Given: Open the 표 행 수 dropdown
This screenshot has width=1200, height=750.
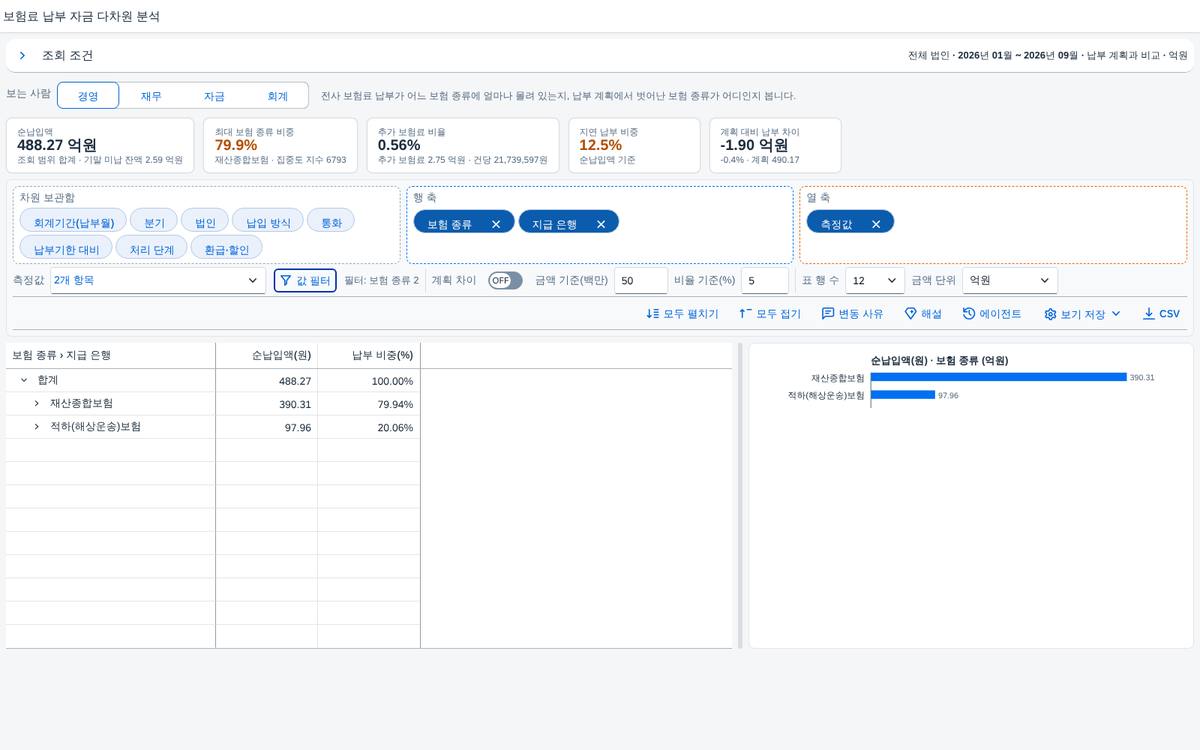Looking at the screenshot, I should [x=875, y=281].
